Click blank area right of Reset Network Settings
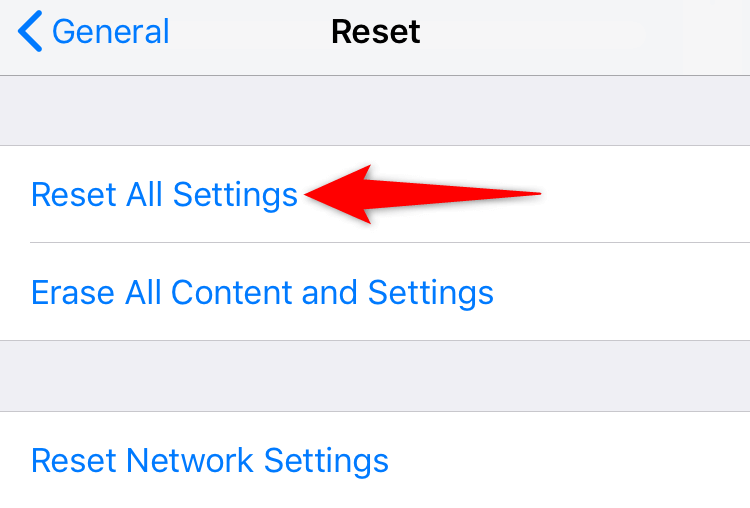 [x=569, y=461]
